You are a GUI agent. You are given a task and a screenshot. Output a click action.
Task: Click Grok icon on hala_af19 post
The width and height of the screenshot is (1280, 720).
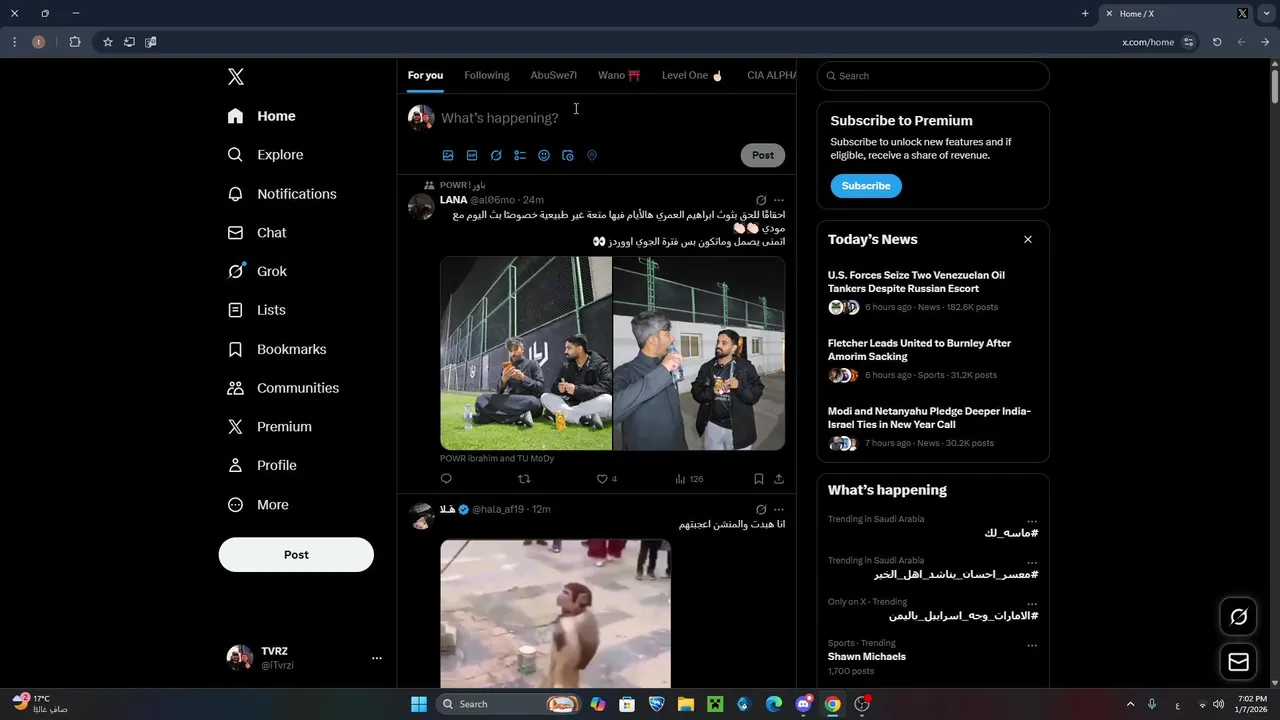761,510
